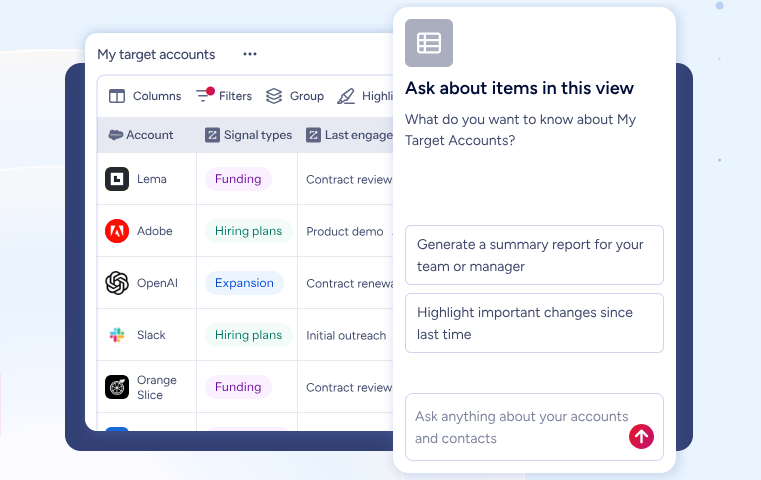Click the Ask about items in this view heading
This screenshot has width=761, height=480.
tap(519, 88)
